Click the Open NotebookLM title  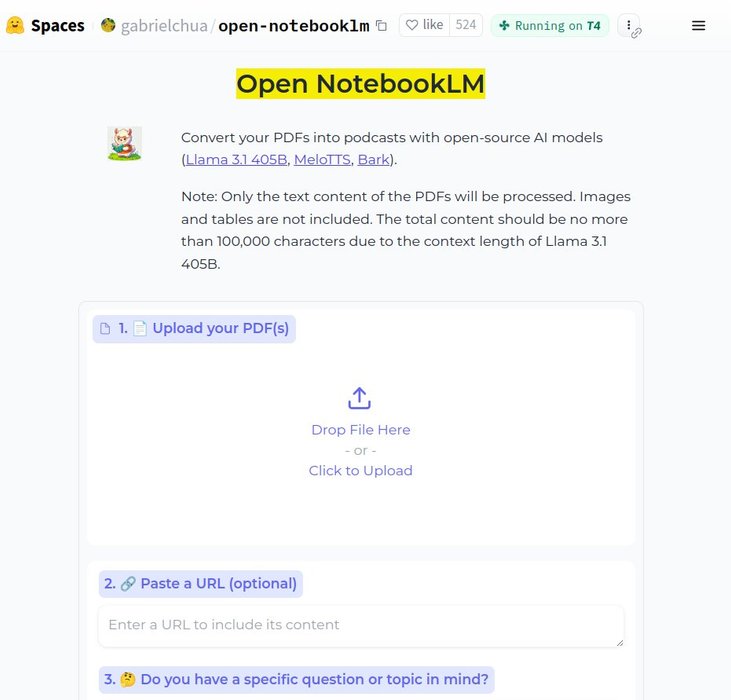[360, 84]
